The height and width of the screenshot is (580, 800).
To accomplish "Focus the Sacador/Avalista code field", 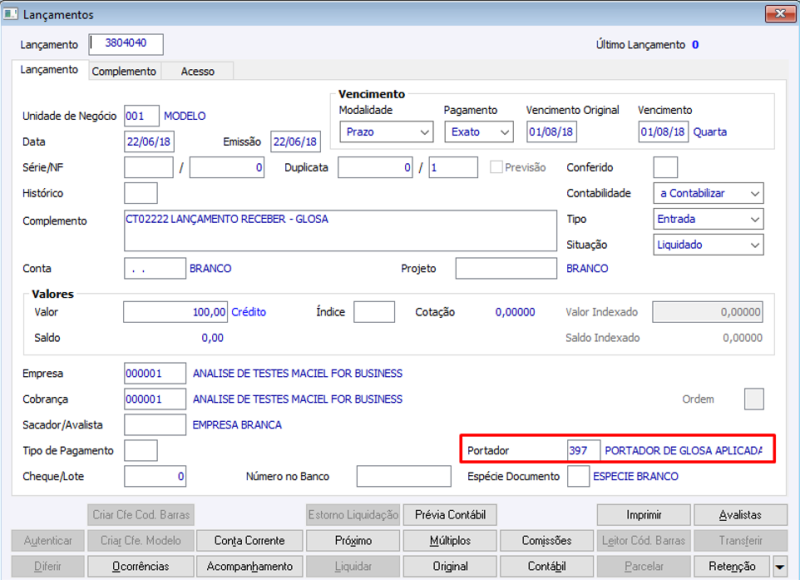I will coord(155,425).
